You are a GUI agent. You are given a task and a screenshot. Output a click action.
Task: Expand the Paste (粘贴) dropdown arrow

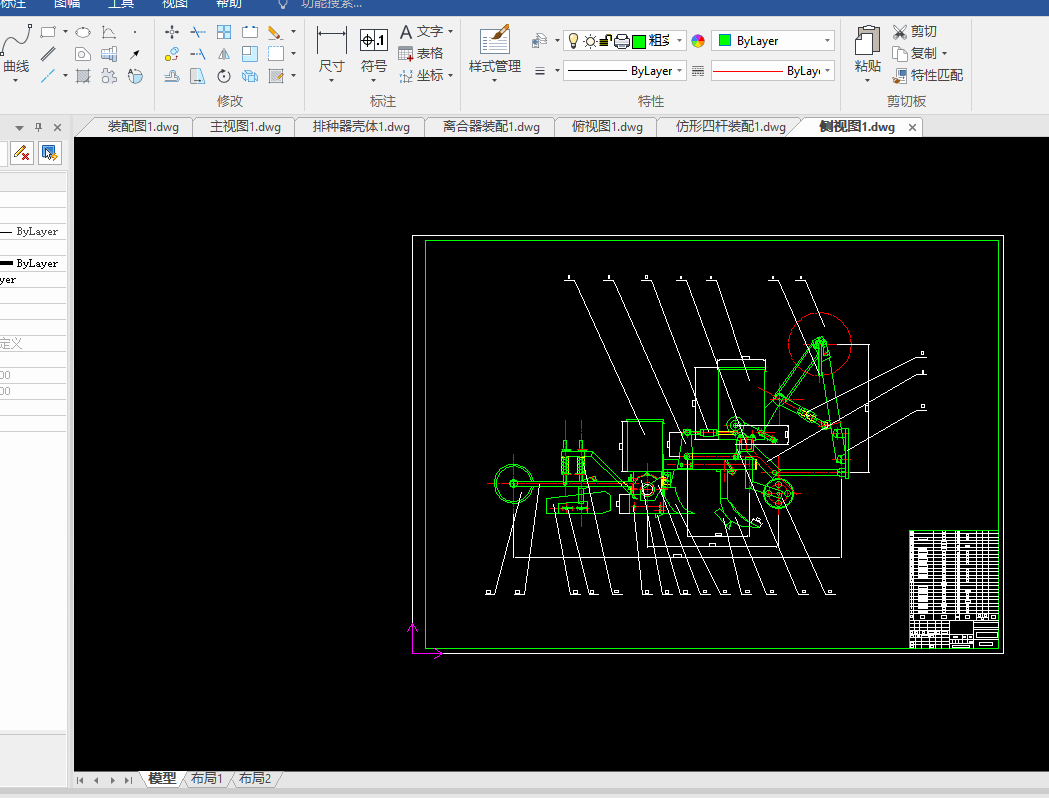pyautogui.click(x=867, y=81)
